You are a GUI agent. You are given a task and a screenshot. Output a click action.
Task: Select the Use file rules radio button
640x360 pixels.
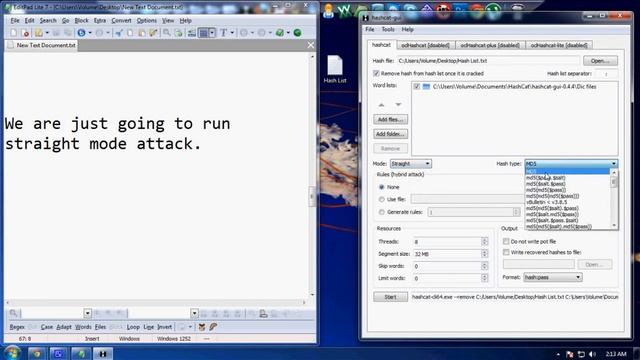coord(382,200)
